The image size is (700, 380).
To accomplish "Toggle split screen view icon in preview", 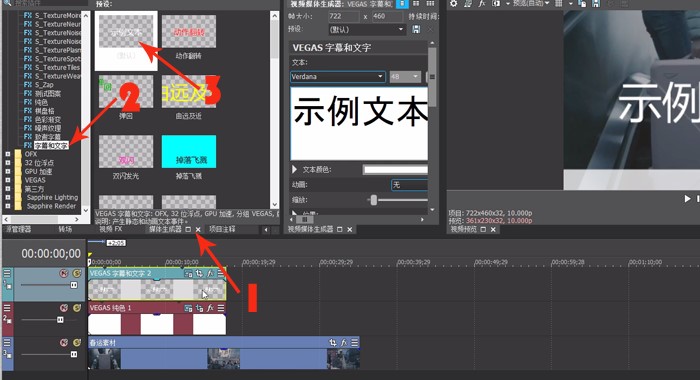I will click(x=496, y=3).
